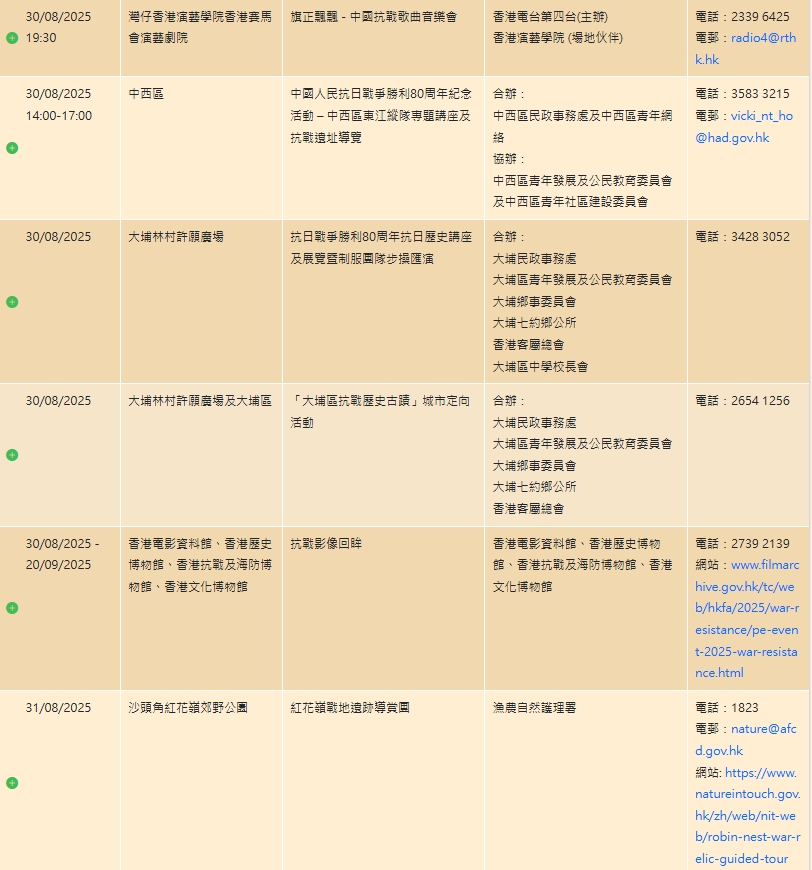Open the natureintouch.gov.hk guided tour link

[747, 815]
